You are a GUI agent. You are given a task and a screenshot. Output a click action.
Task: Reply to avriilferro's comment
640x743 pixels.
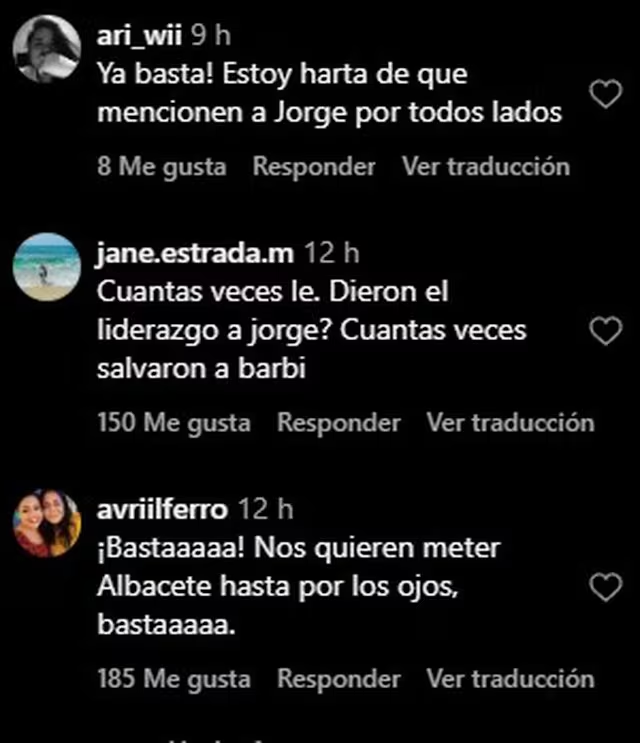click(339, 679)
